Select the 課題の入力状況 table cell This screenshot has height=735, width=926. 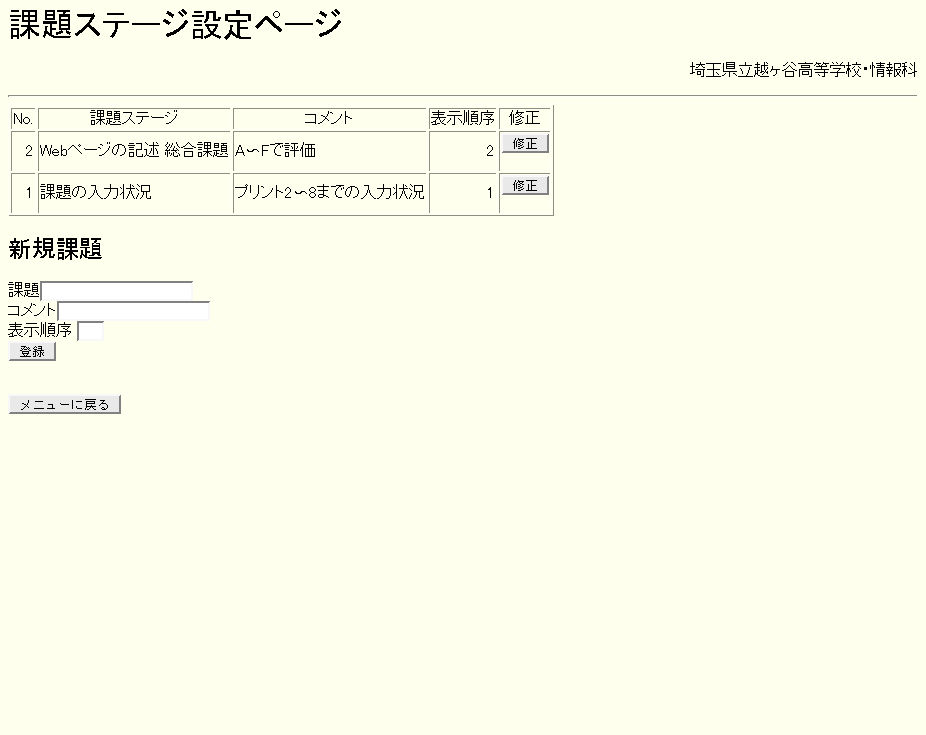[x=134, y=193]
